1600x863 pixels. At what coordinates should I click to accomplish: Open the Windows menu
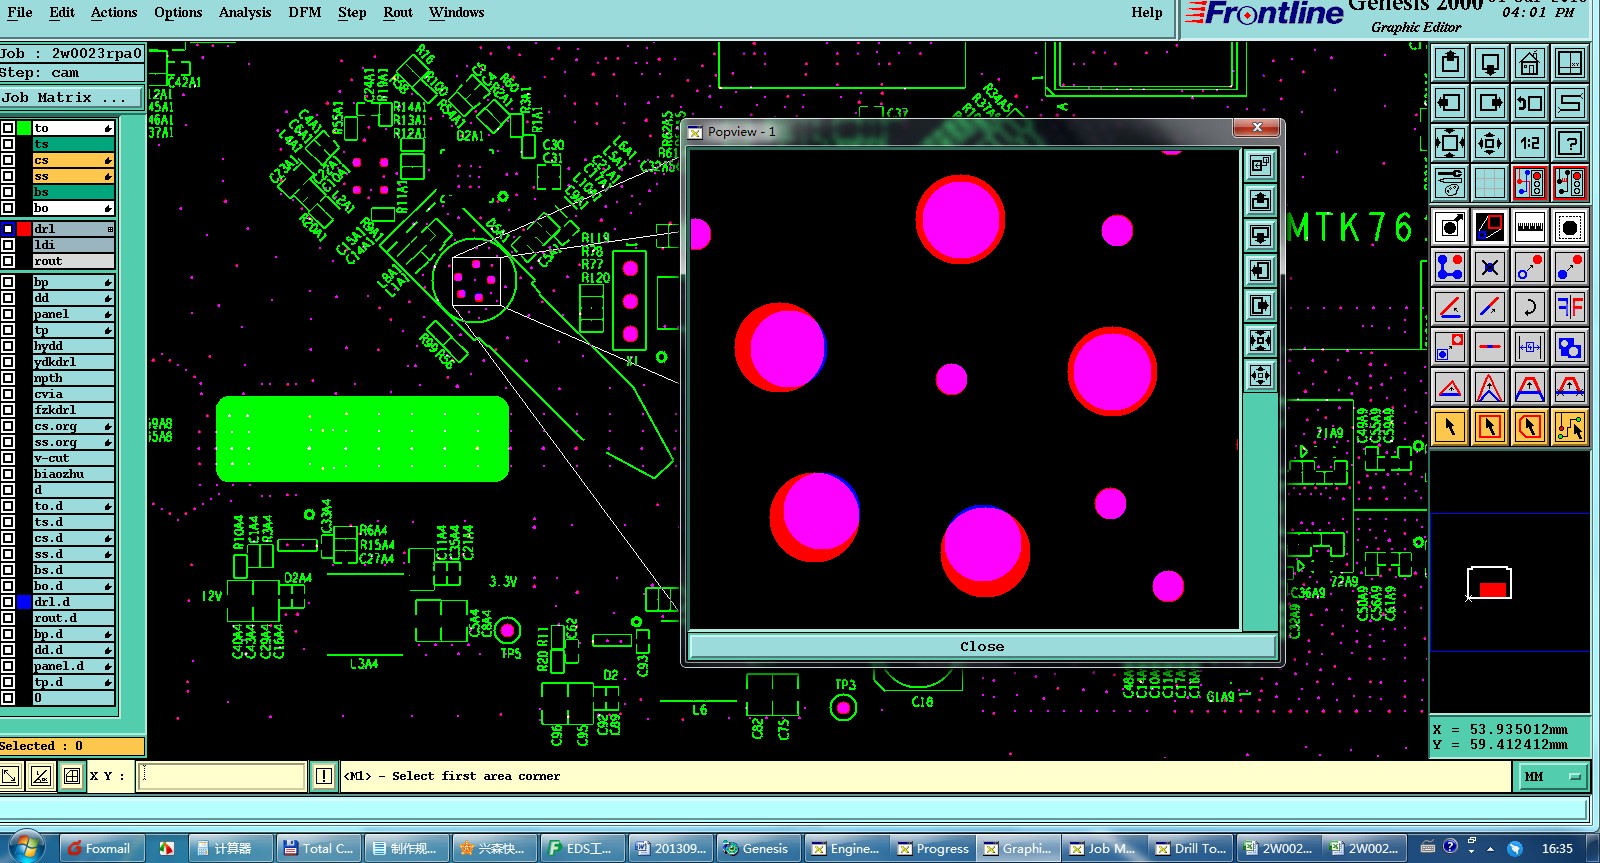coord(456,12)
